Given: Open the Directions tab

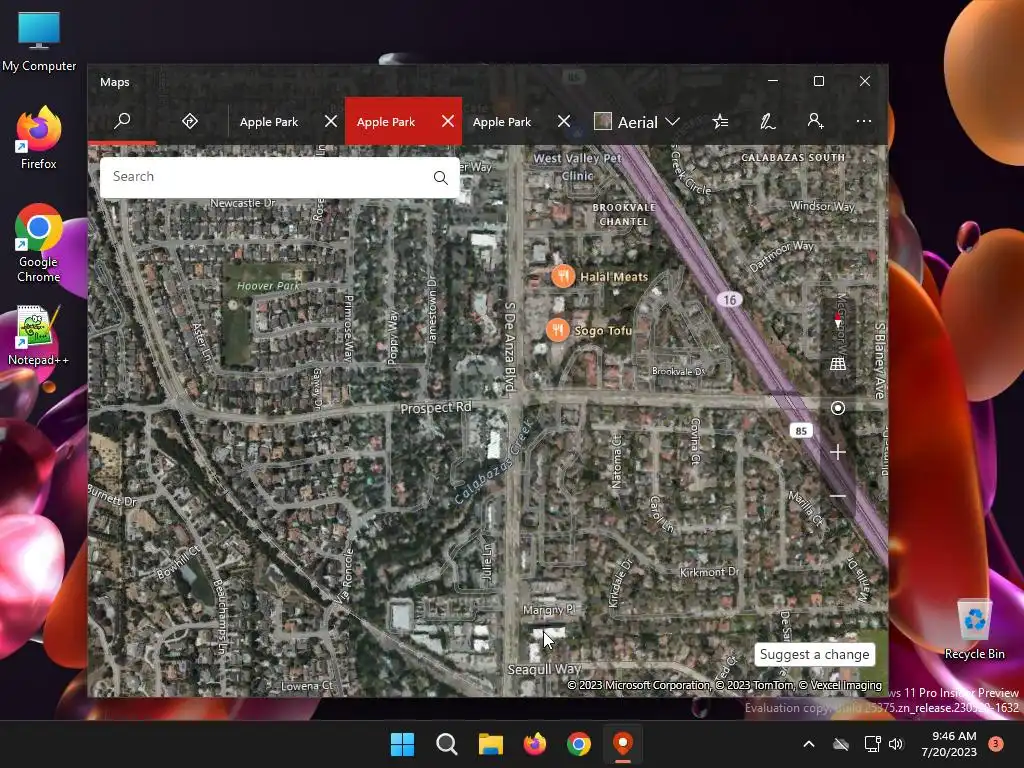Looking at the screenshot, I should tap(190, 121).
